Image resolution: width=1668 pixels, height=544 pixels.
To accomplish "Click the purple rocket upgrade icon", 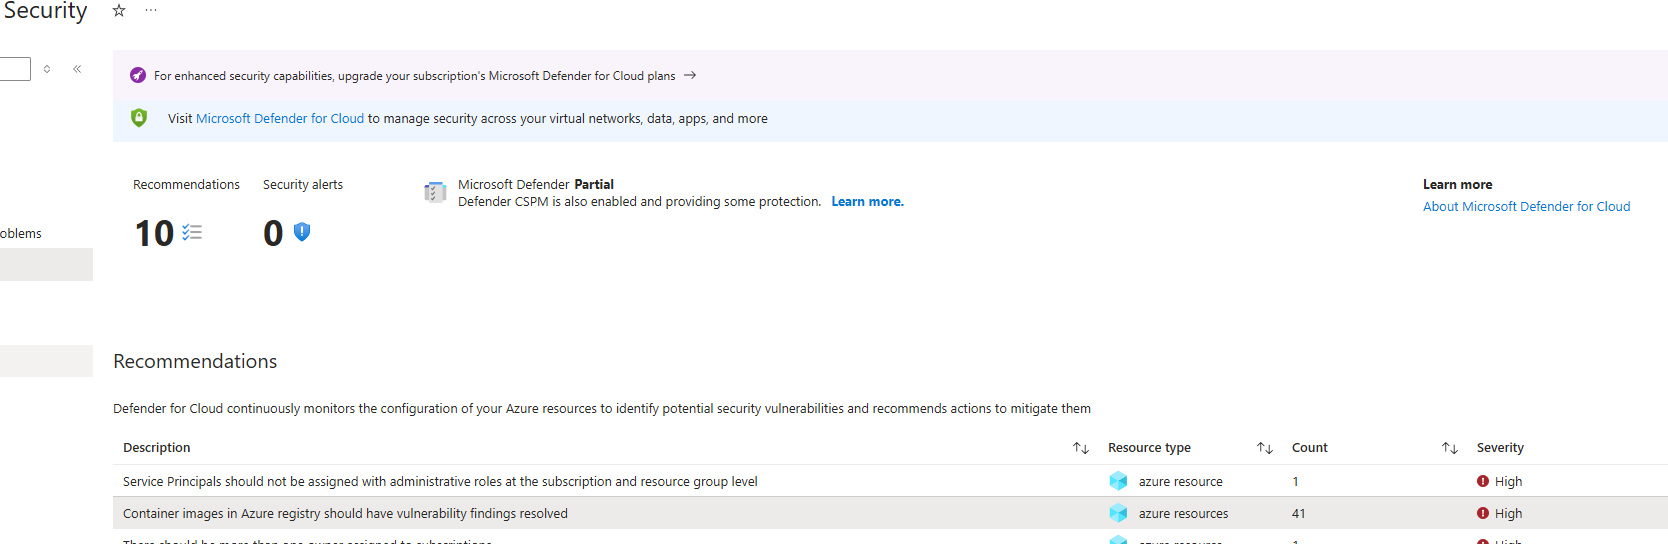I will point(138,75).
